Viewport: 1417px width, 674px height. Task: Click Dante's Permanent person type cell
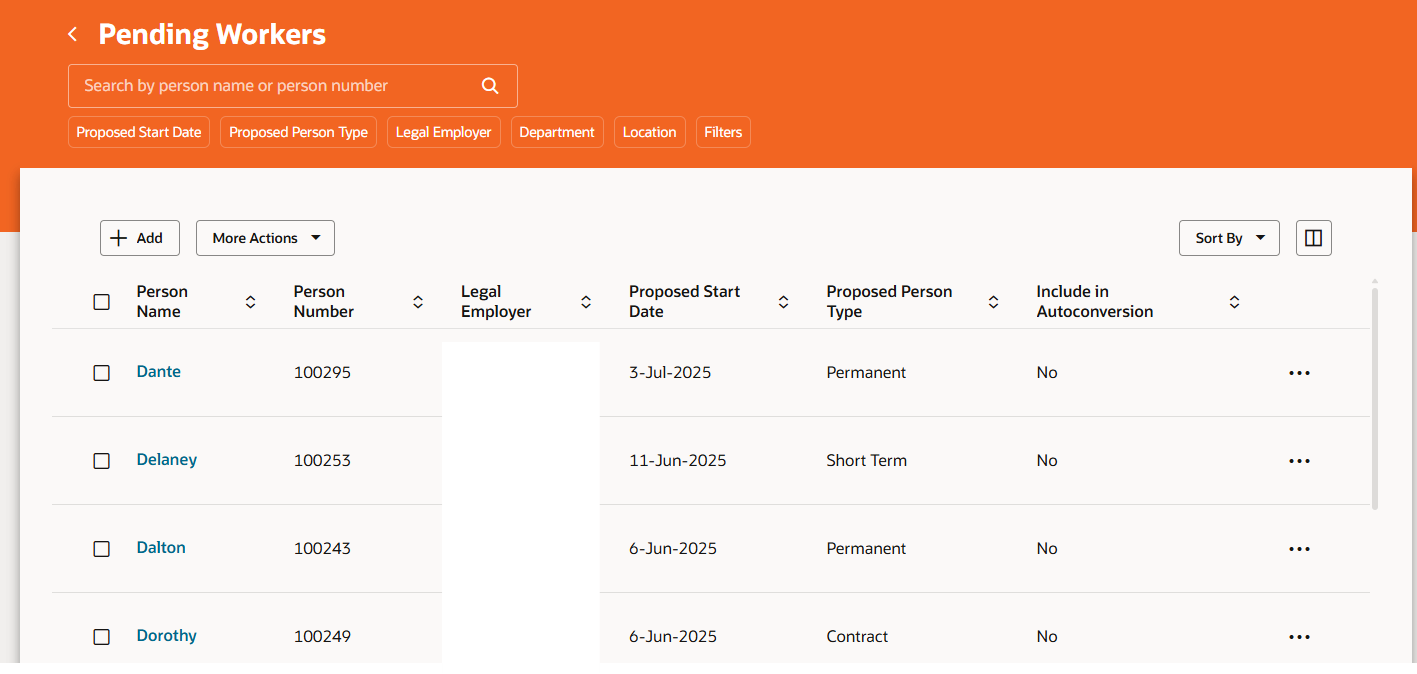[866, 373]
